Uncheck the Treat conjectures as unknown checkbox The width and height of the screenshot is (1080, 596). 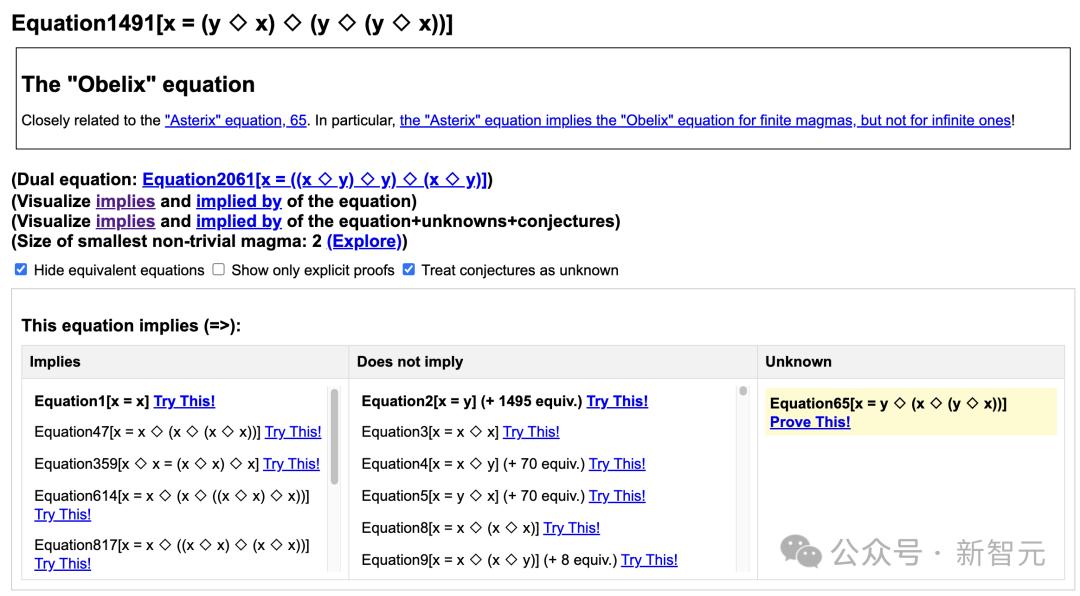tap(408, 270)
